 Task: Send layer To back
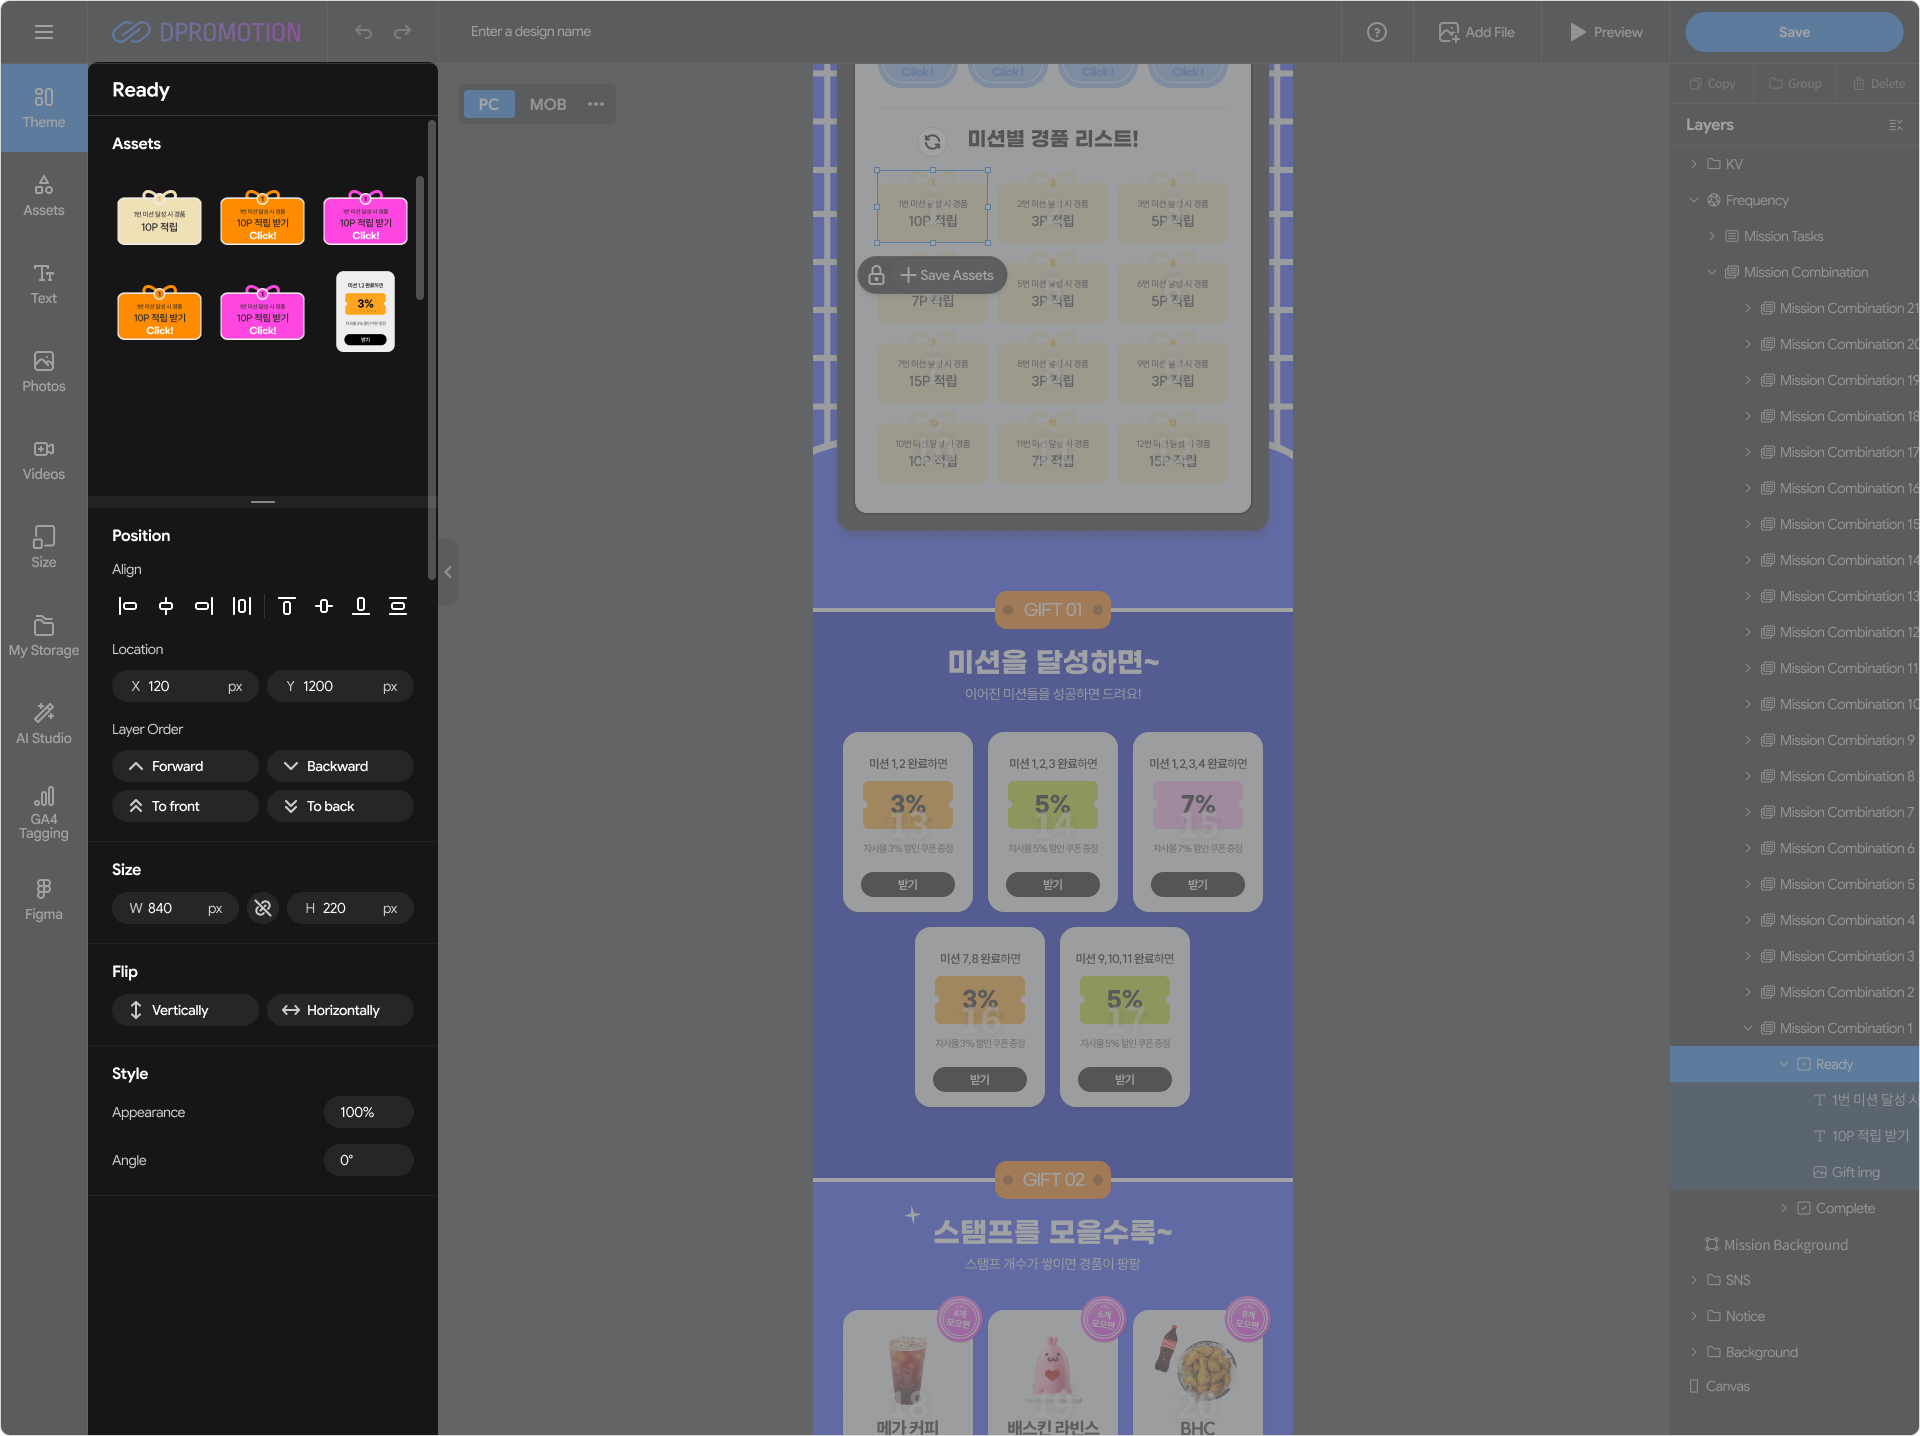(340, 806)
